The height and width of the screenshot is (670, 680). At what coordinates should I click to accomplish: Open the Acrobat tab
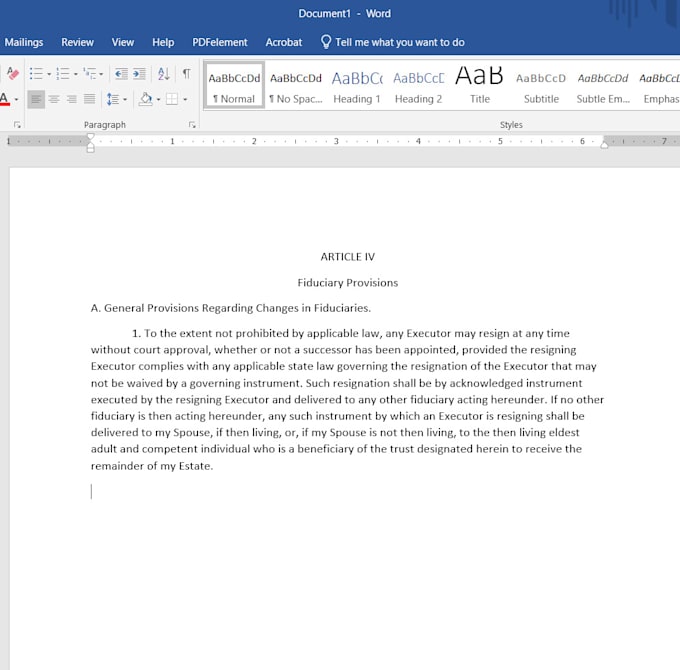point(284,42)
